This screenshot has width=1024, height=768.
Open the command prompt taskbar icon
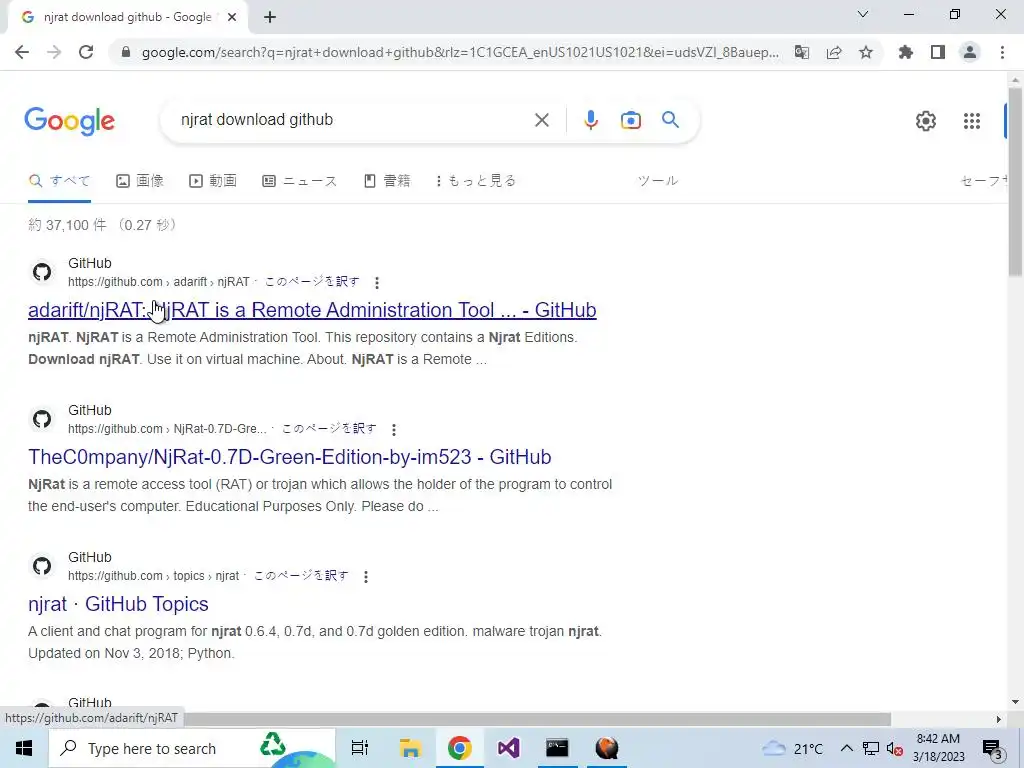(557, 748)
